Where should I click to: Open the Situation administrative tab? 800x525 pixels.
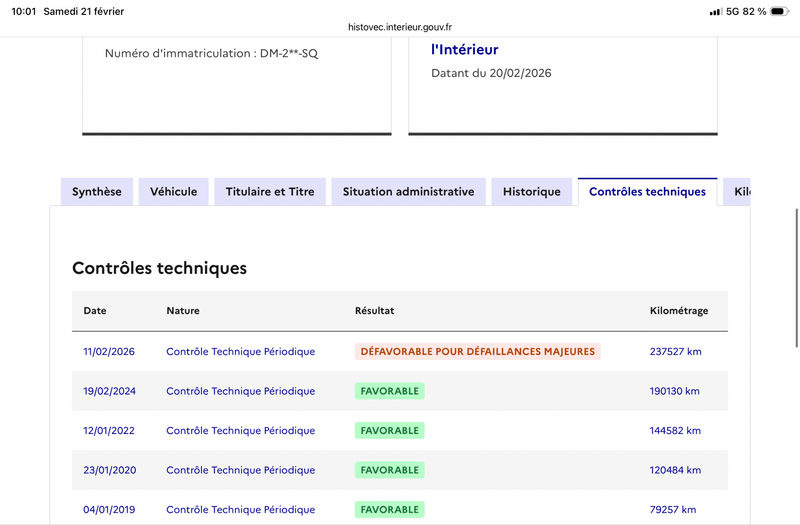pyautogui.click(x=409, y=192)
